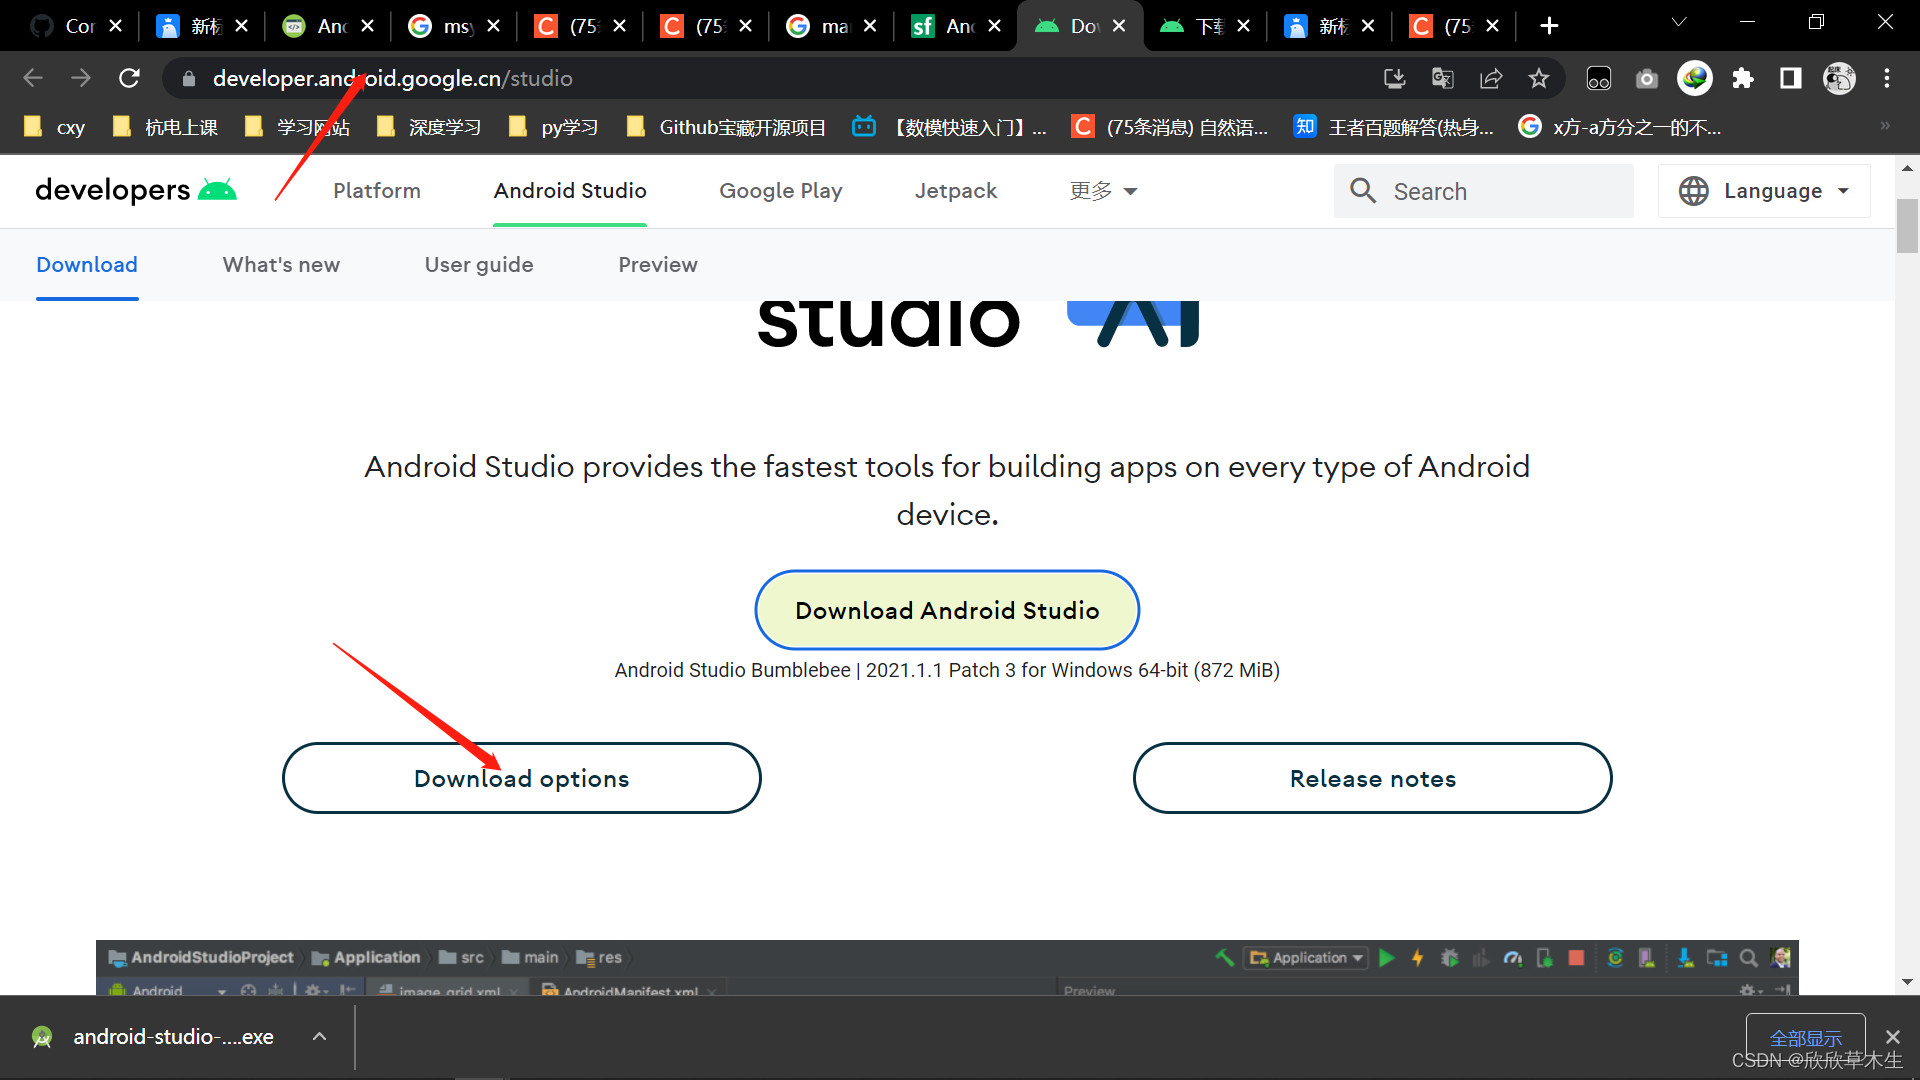Click the translate page icon in address bar
The width and height of the screenshot is (1920, 1080).
click(x=1442, y=78)
